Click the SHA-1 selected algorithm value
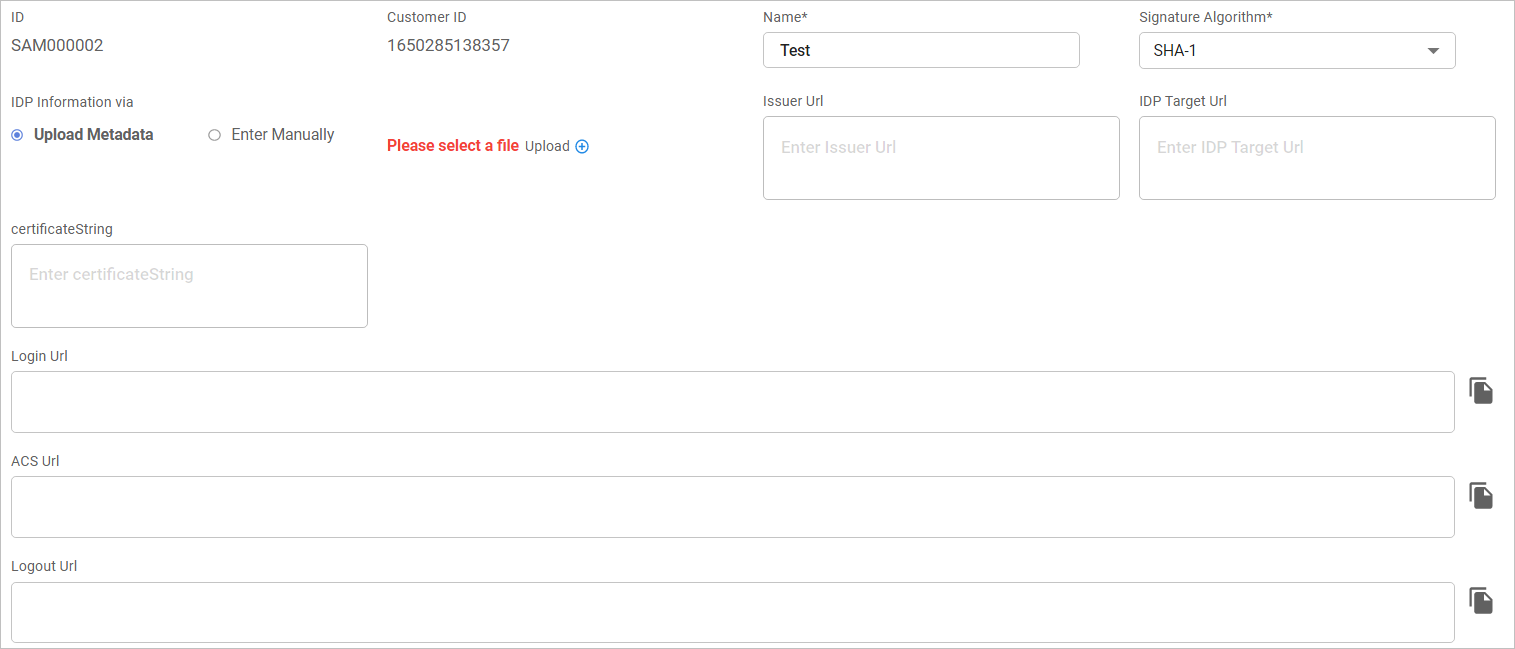 pos(1175,51)
